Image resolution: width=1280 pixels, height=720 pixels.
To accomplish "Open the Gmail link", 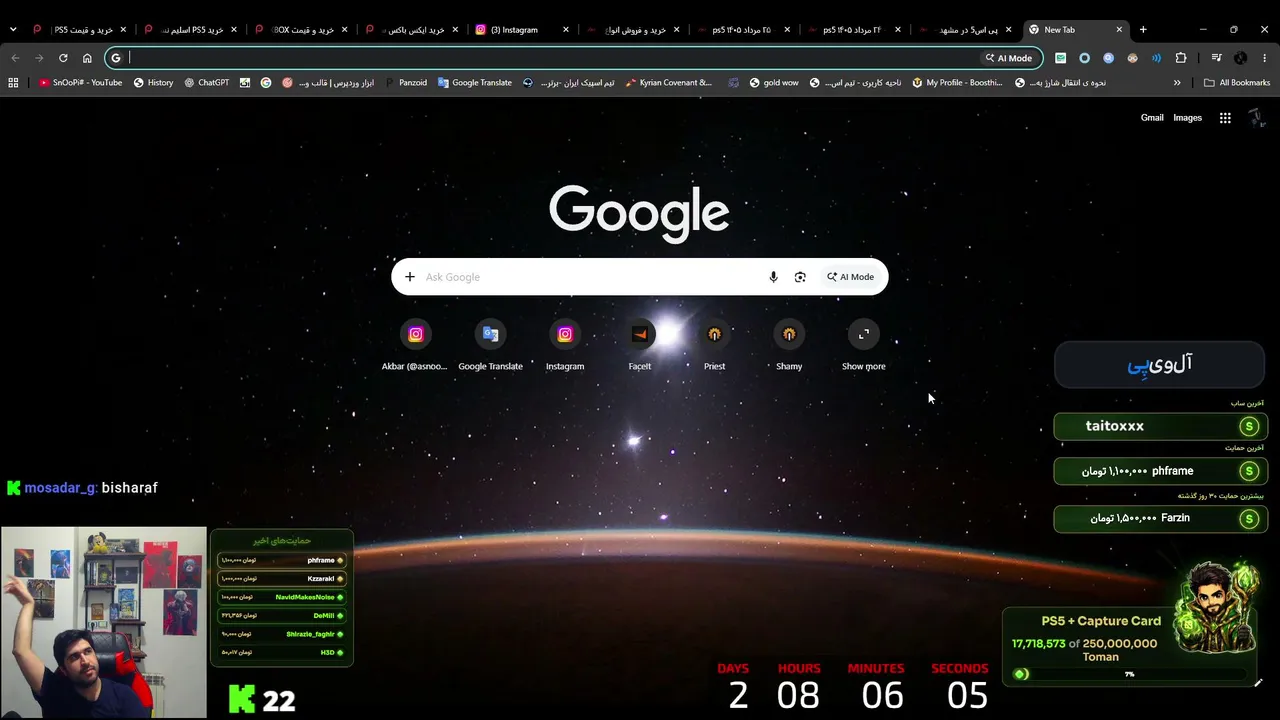I will click(1152, 118).
